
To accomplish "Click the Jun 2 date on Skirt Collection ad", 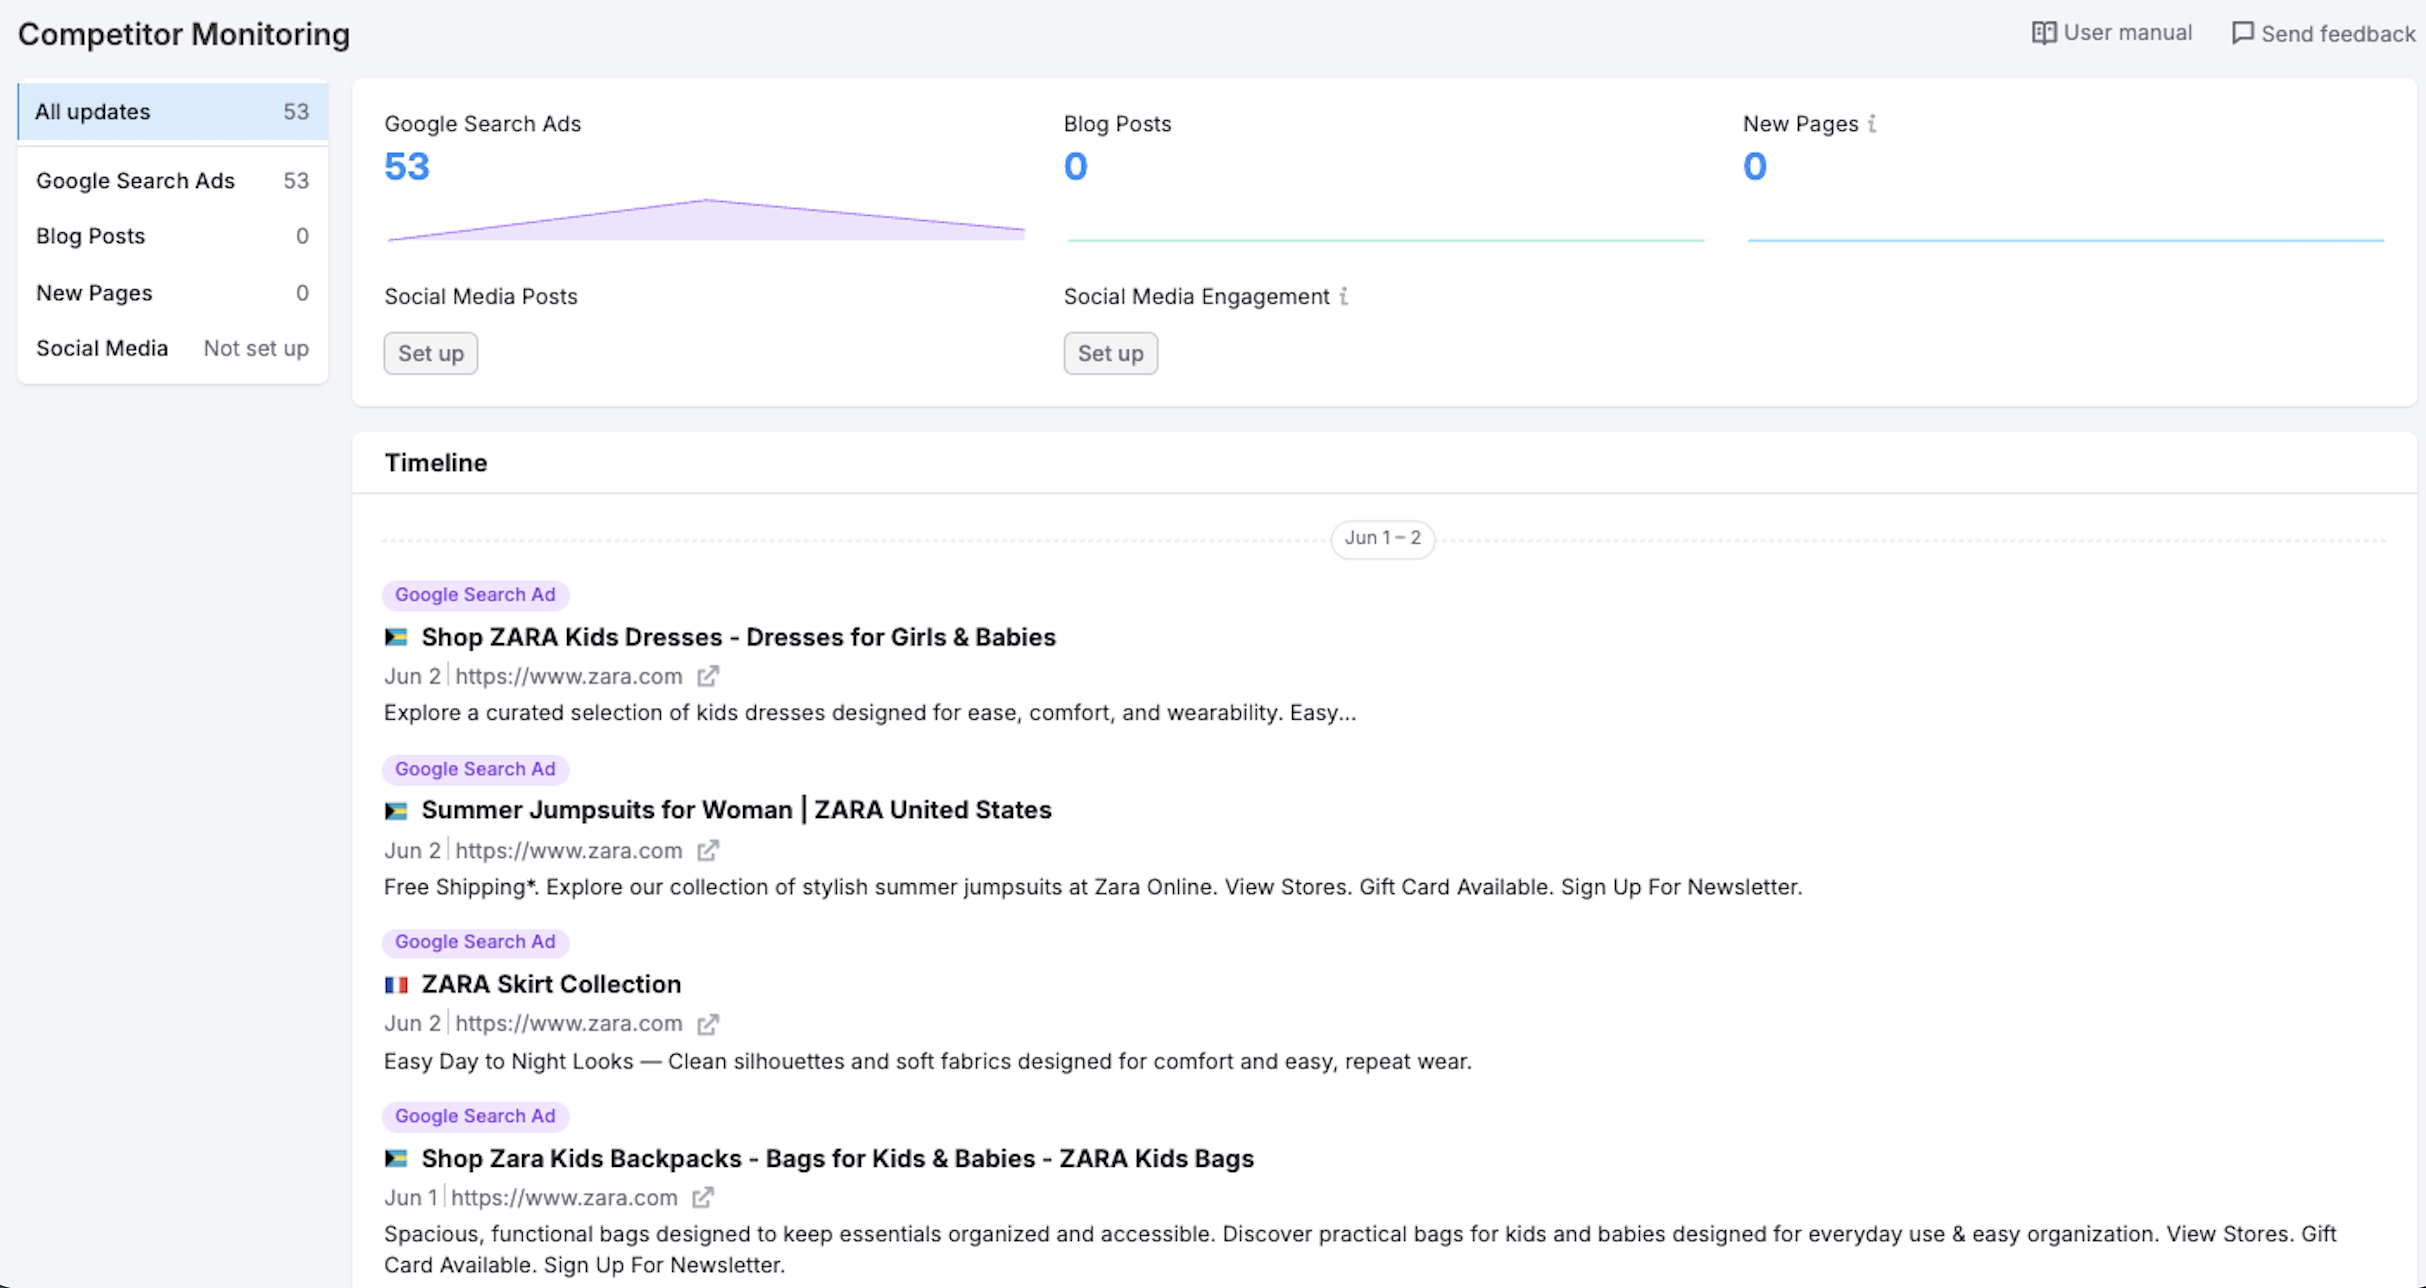I will point(412,1024).
